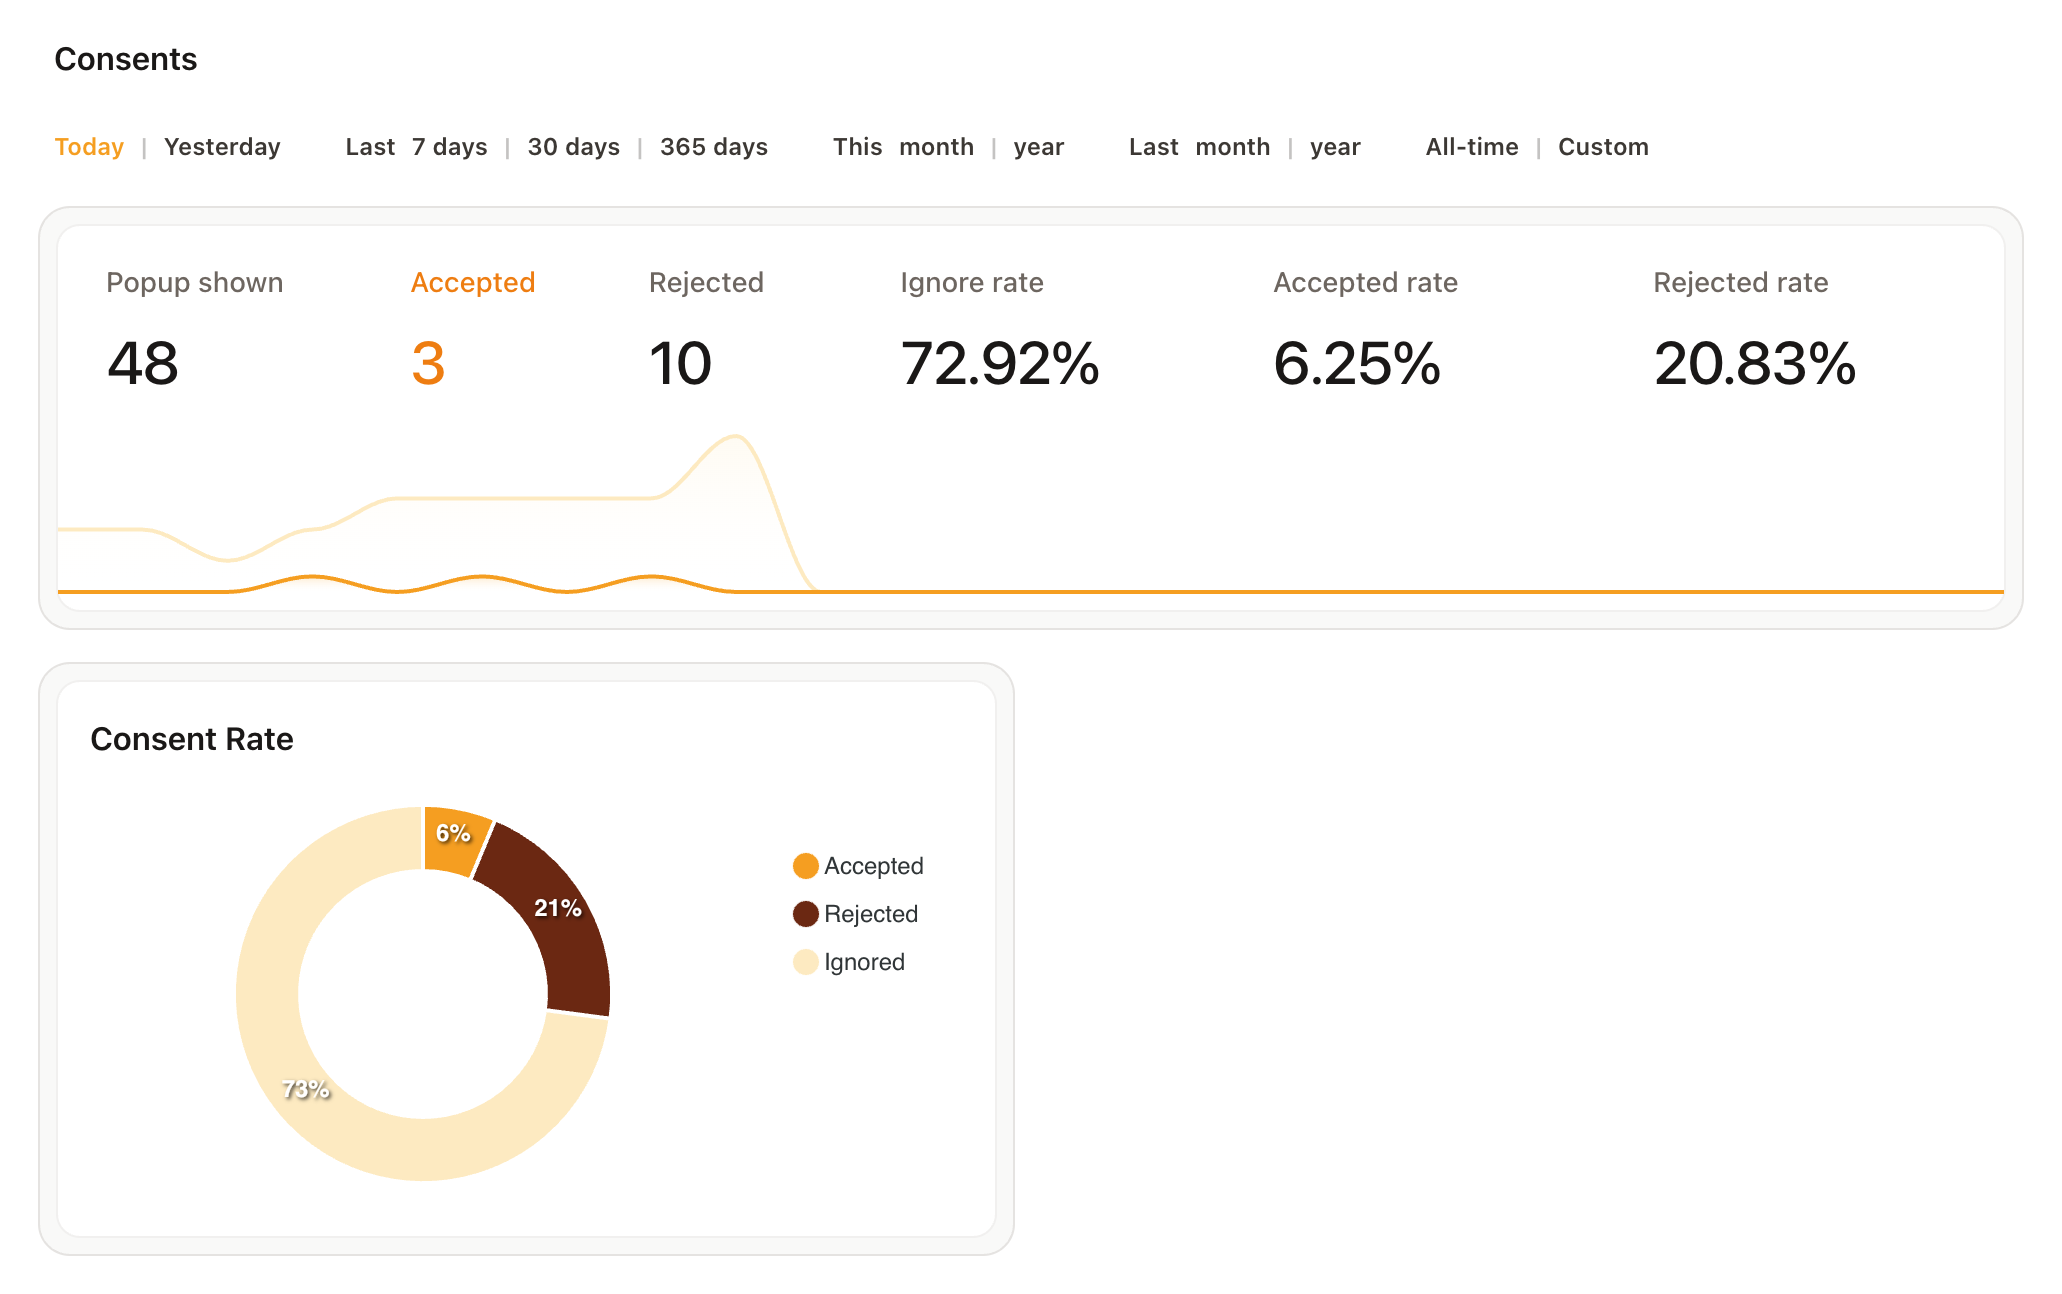Click the 3 accepted value
This screenshot has height=1294, width=2062.
click(428, 363)
